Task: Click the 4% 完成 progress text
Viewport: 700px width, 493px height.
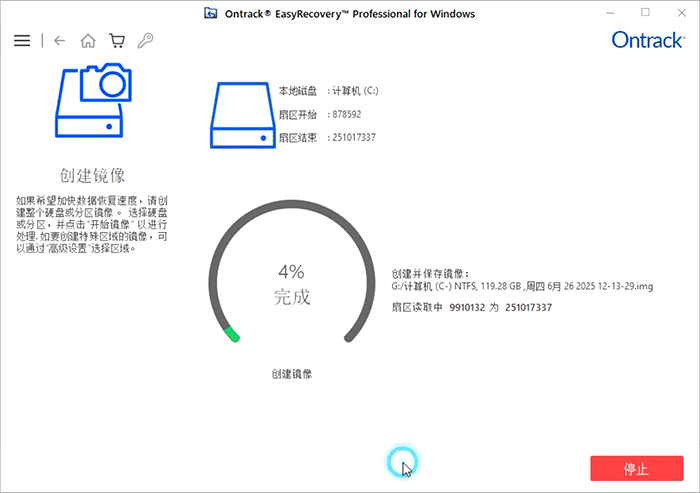Action: (292, 284)
